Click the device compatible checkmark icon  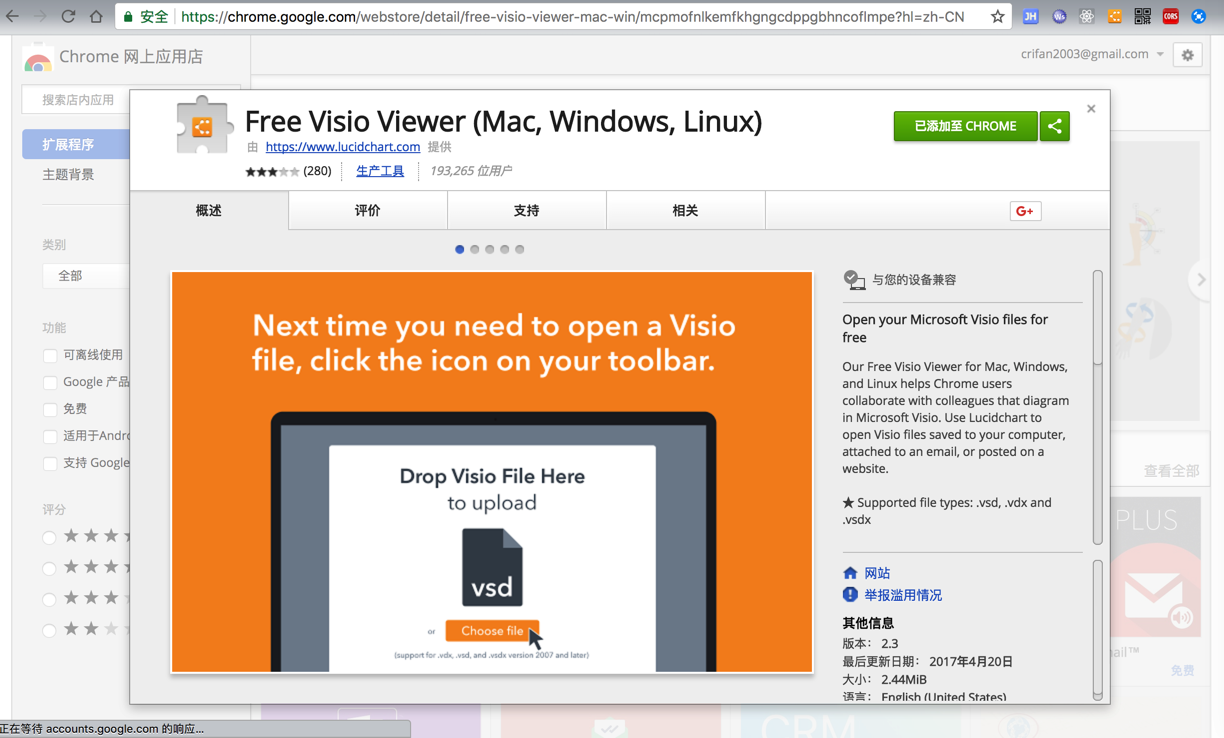click(854, 280)
